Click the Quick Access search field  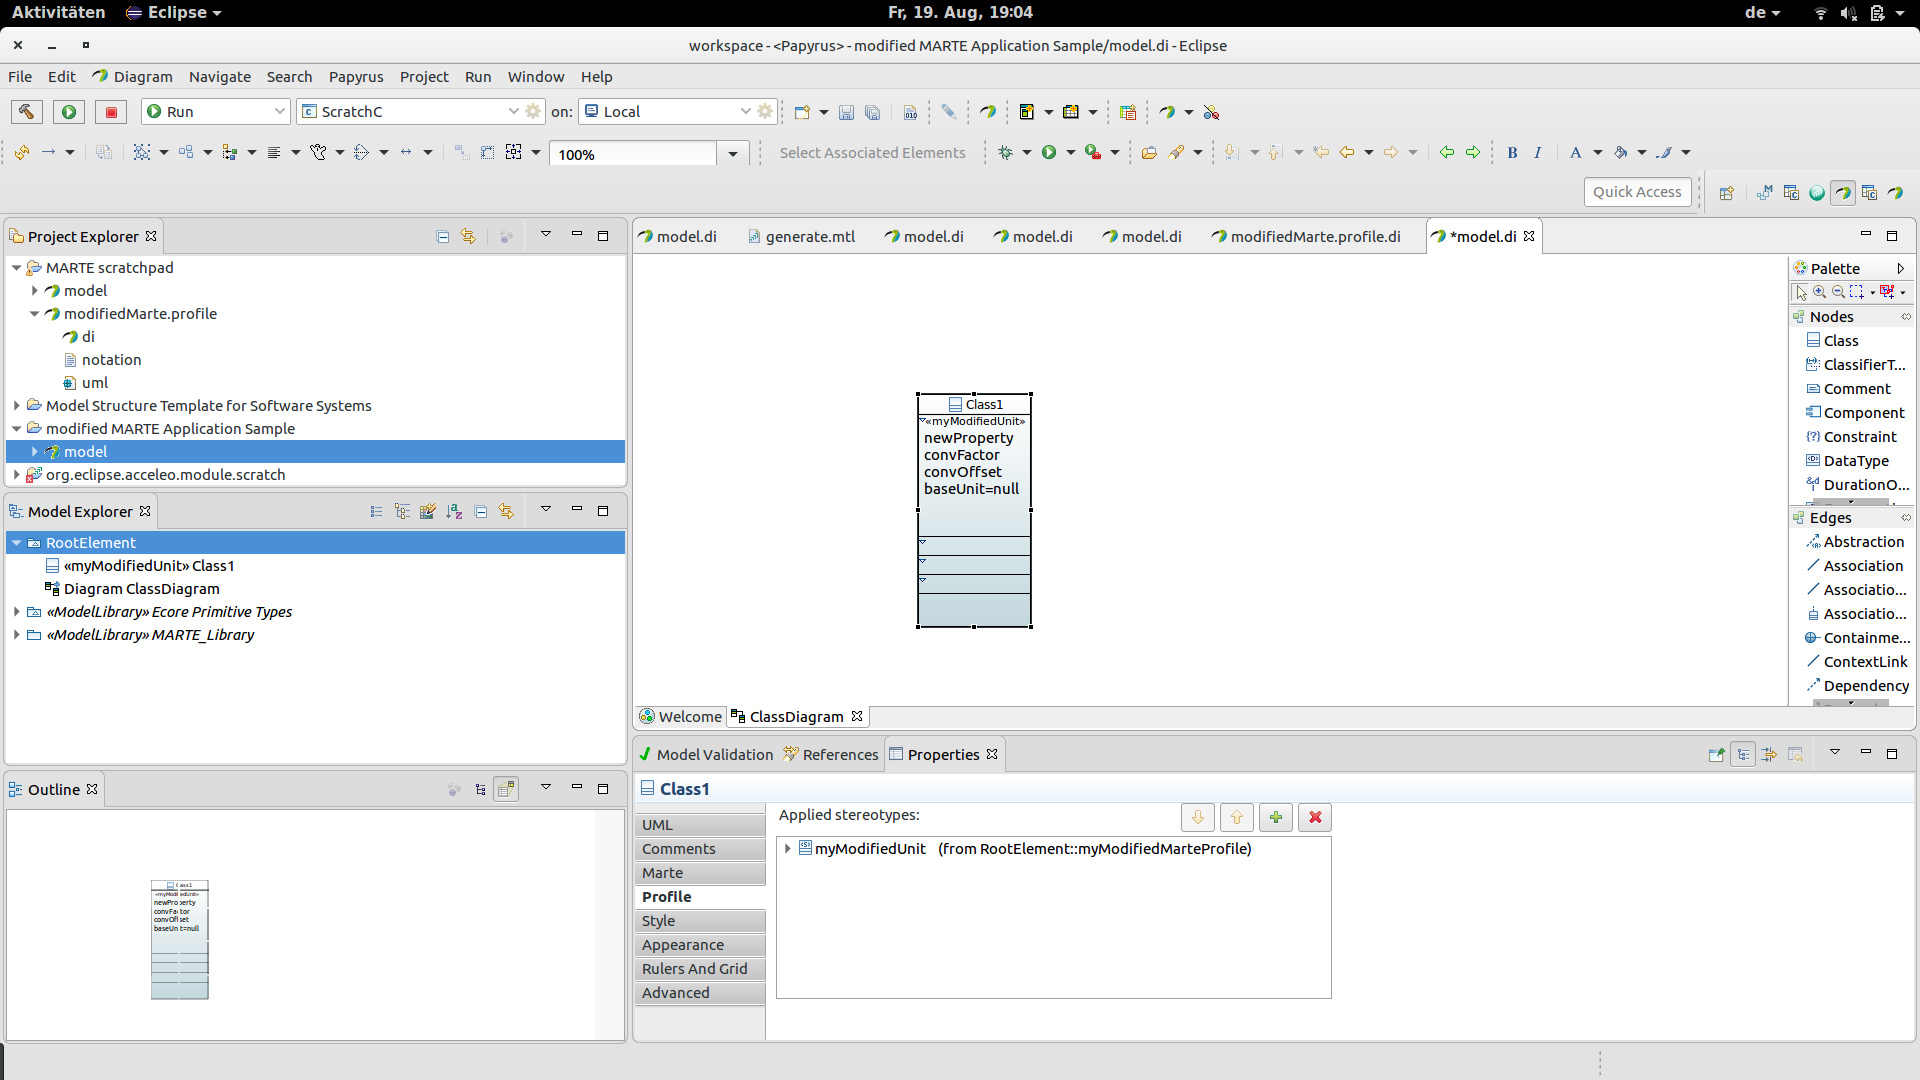(1637, 192)
